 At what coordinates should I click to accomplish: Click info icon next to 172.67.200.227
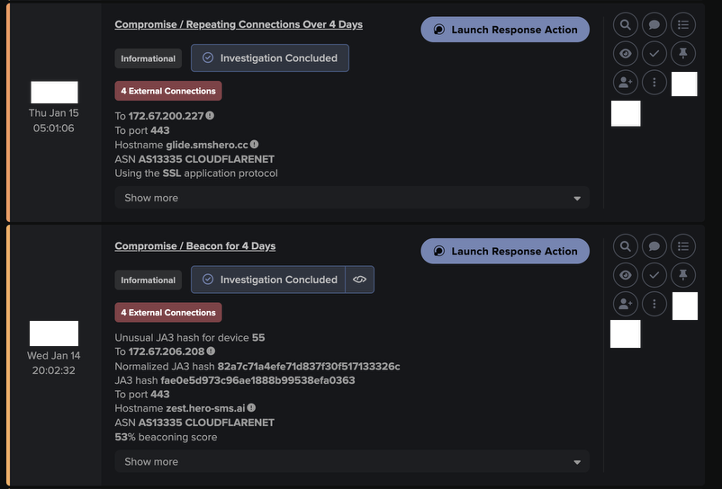click(210, 116)
